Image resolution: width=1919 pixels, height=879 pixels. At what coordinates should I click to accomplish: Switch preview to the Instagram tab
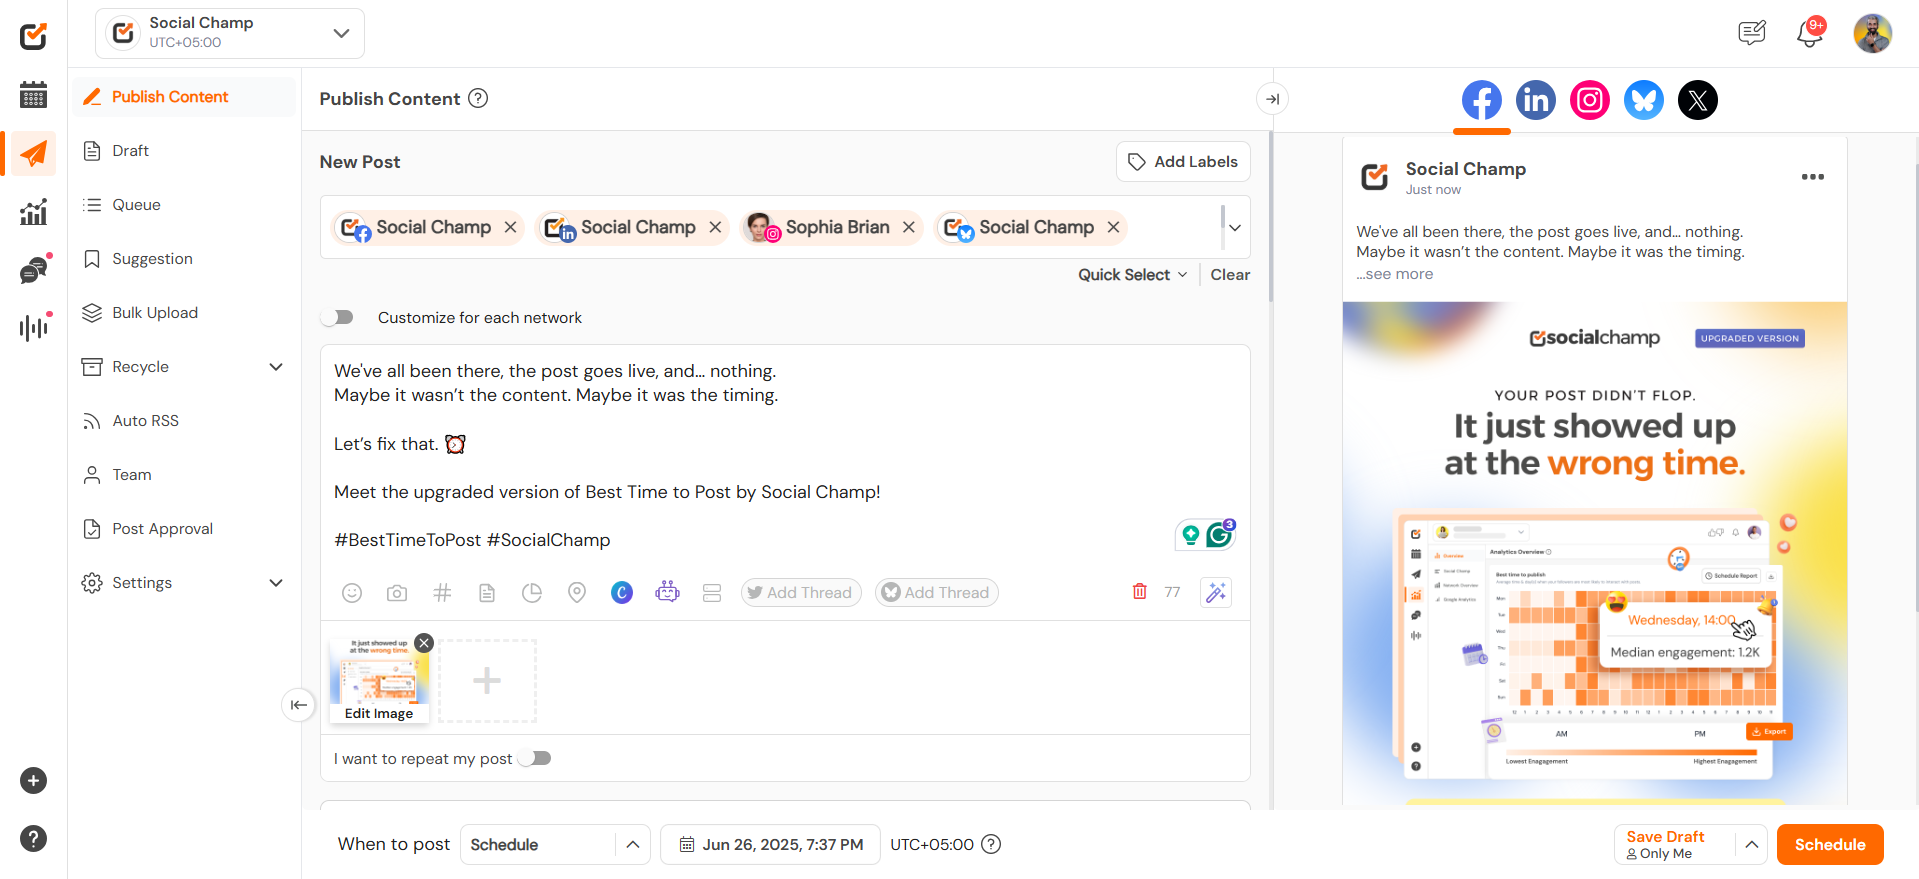coord(1590,100)
